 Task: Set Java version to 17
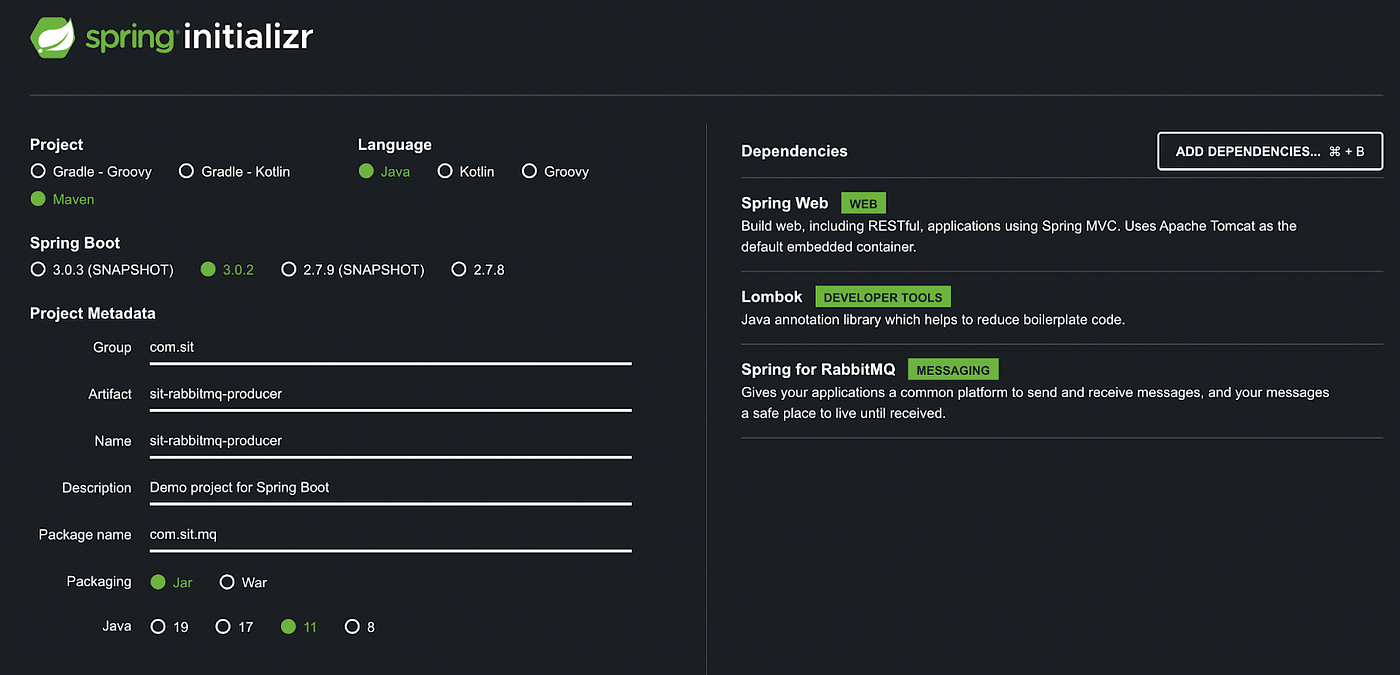235,627
